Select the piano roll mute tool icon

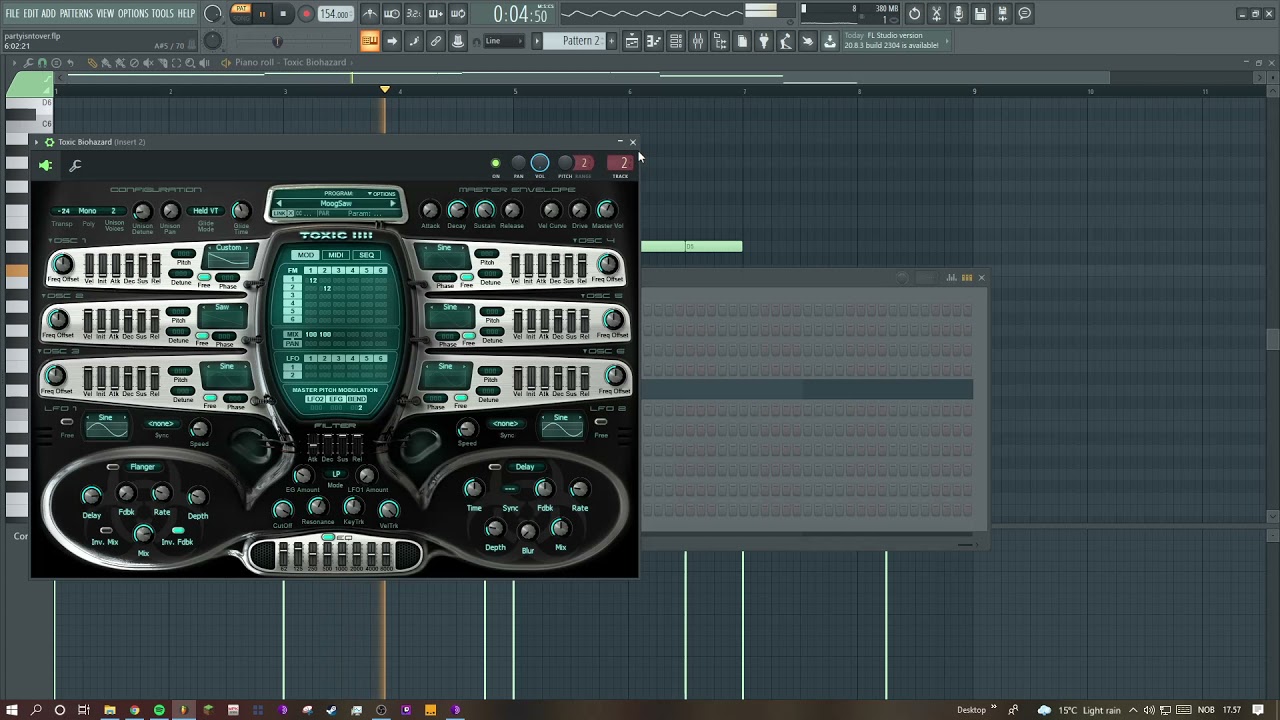(x=148, y=63)
